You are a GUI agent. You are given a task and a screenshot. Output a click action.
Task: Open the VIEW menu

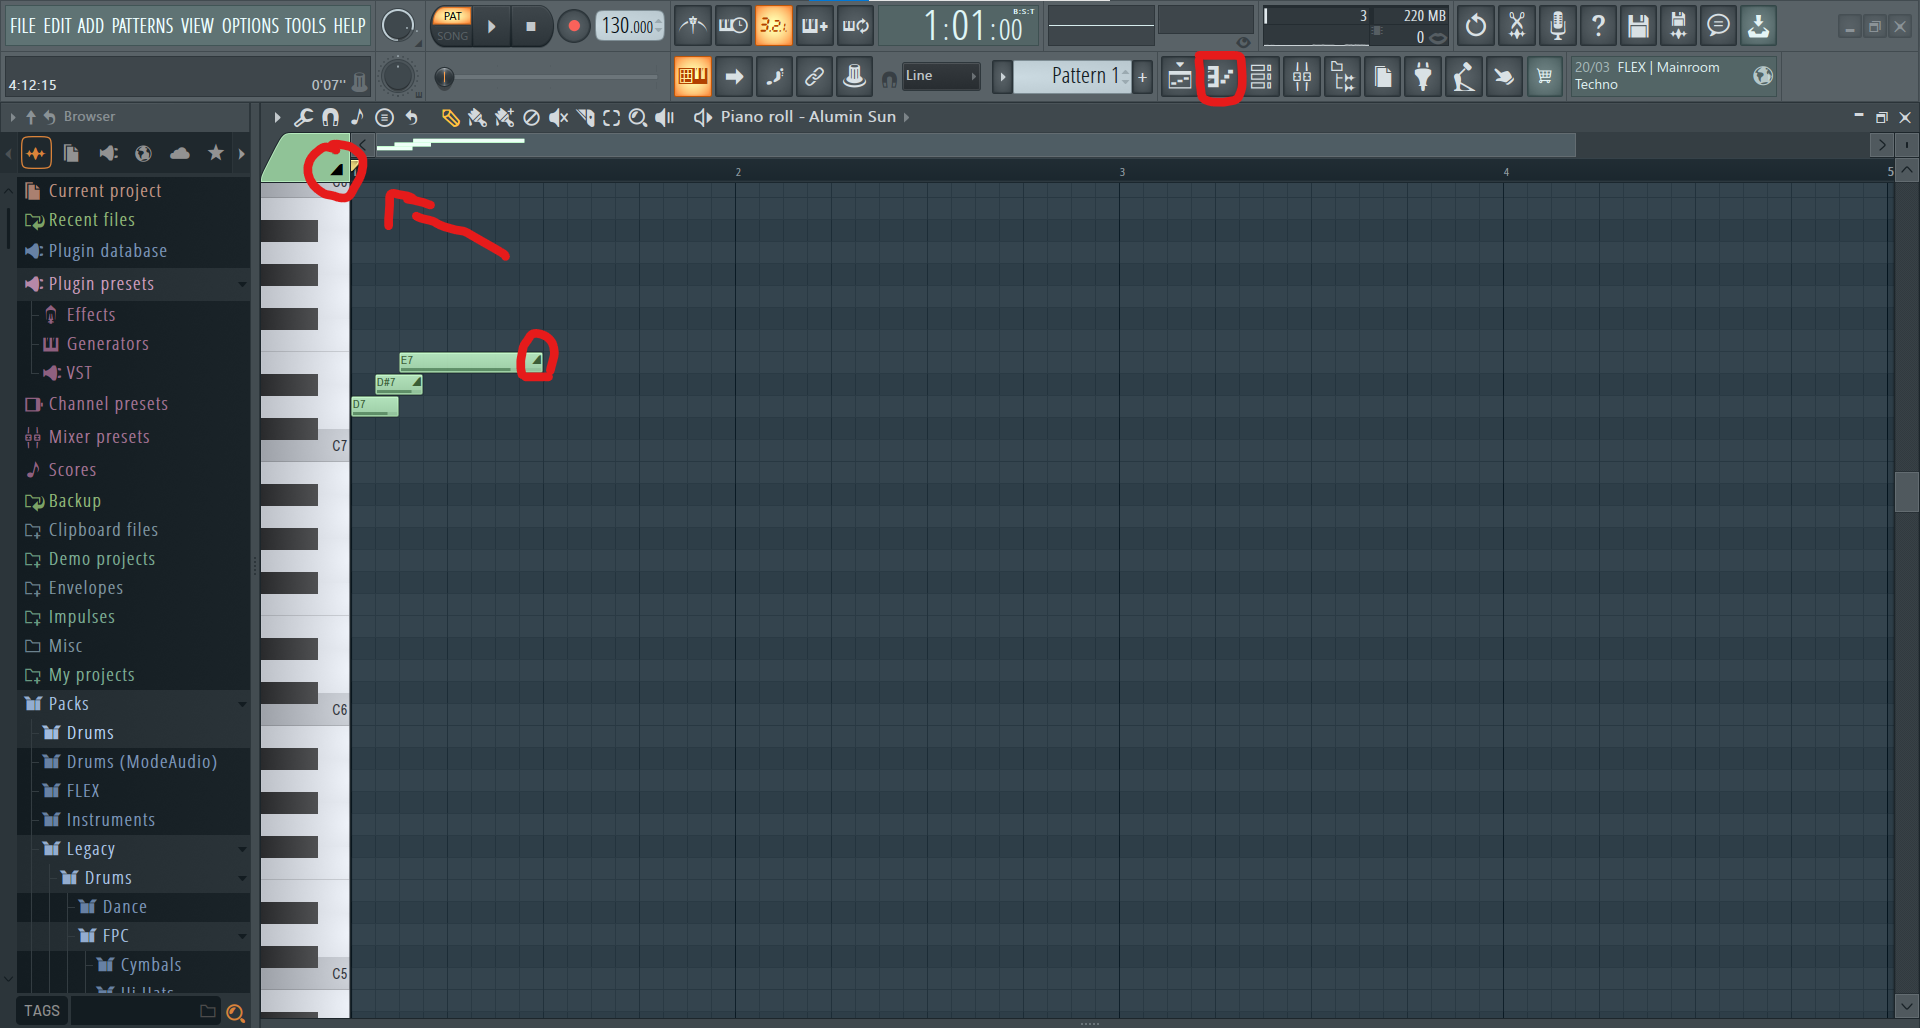[197, 26]
